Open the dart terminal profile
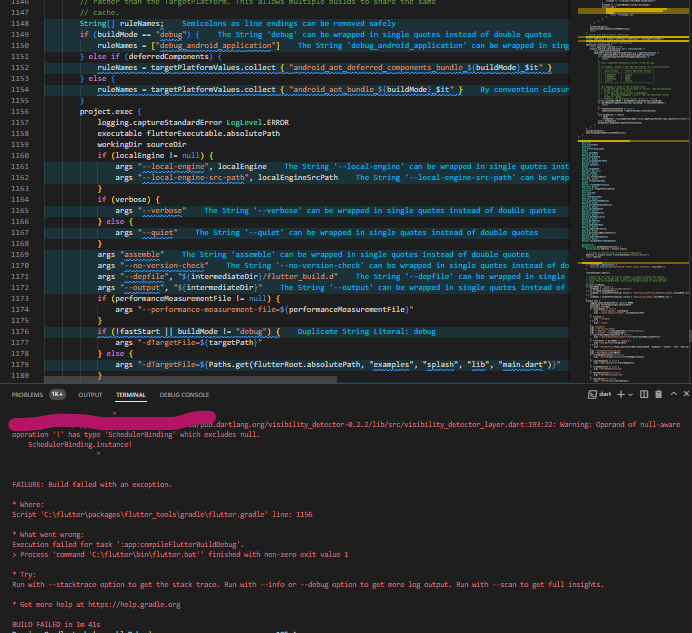 (599, 394)
